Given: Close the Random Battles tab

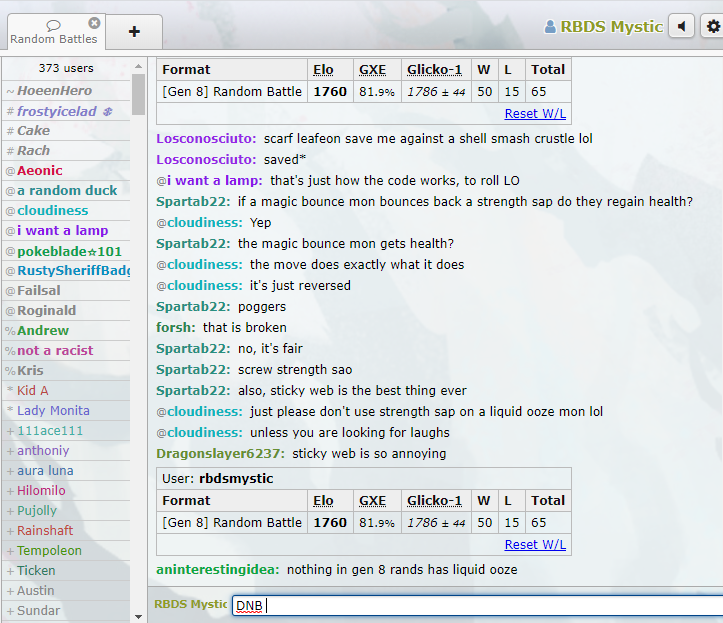Looking at the screenshot, I should (94, 23).
